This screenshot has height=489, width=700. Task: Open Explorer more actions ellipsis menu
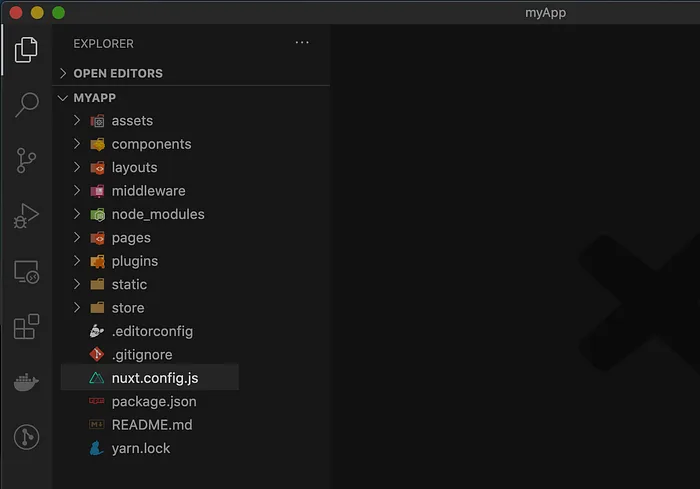(302, 42)
